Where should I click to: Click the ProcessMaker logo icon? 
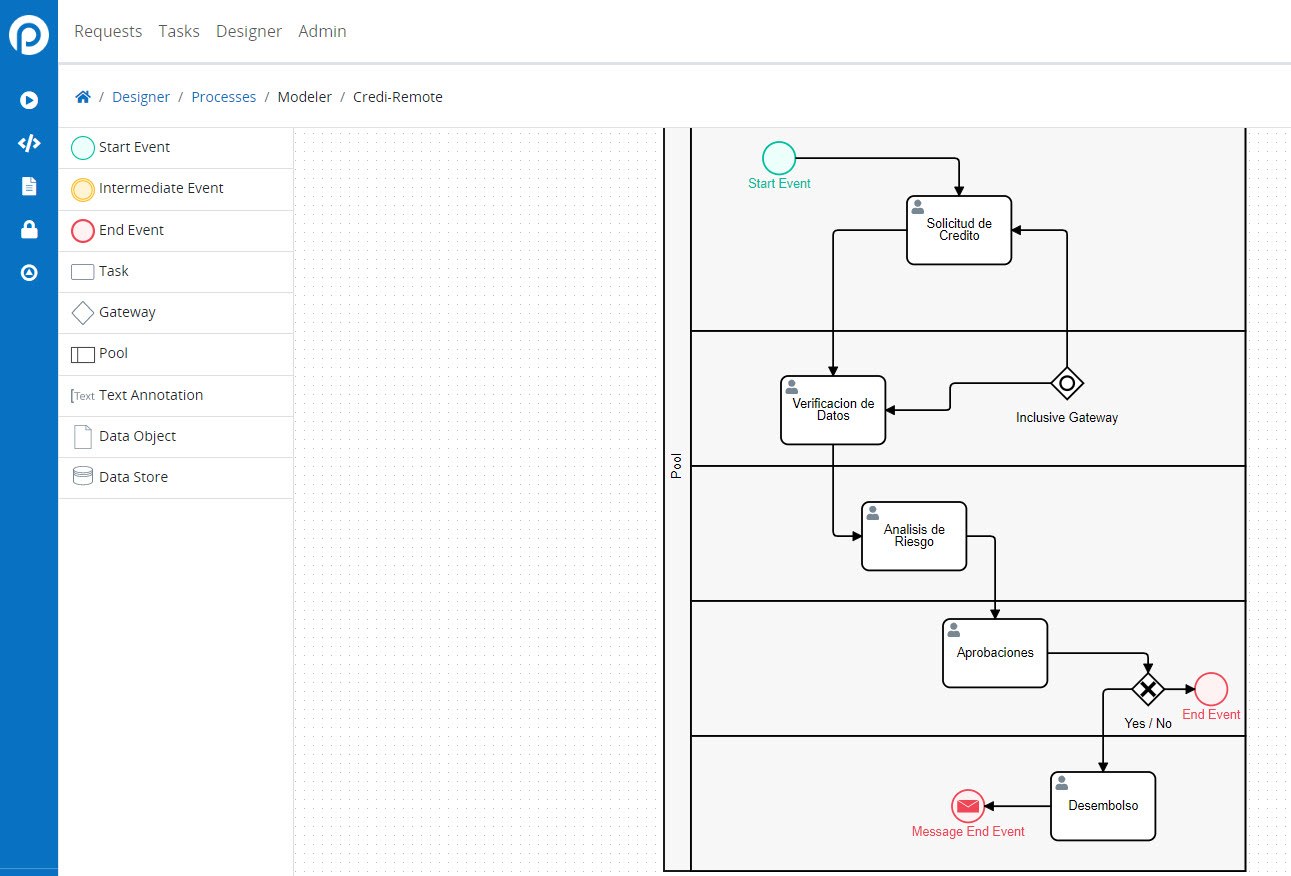[29, 35]
